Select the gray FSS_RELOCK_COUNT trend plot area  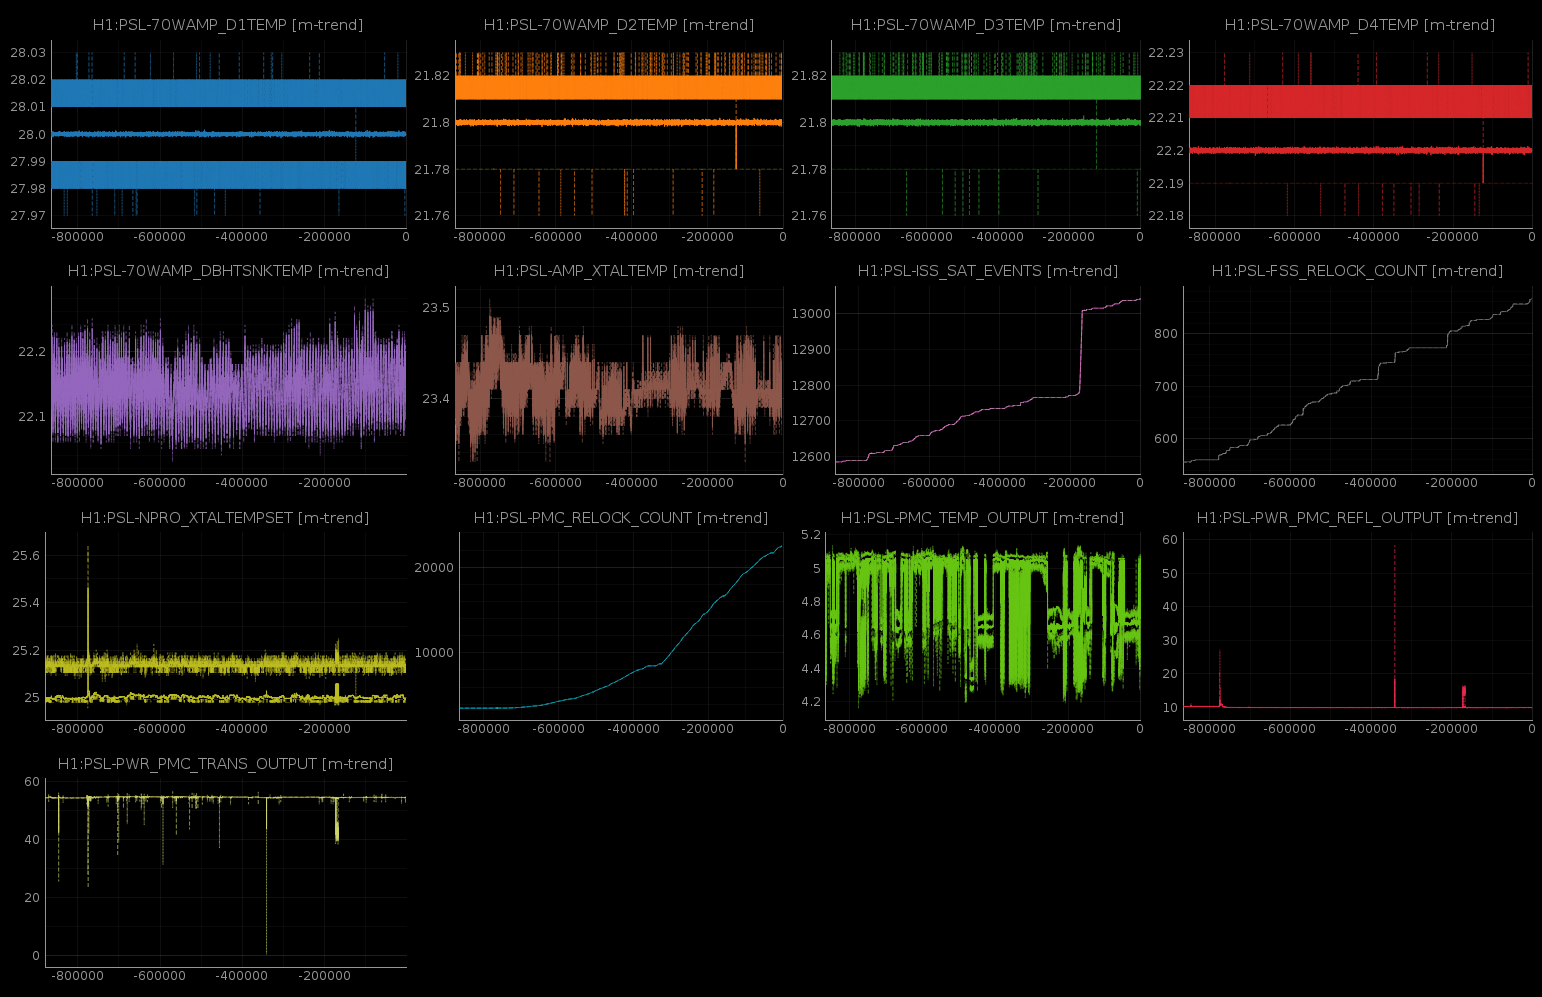1358,380
